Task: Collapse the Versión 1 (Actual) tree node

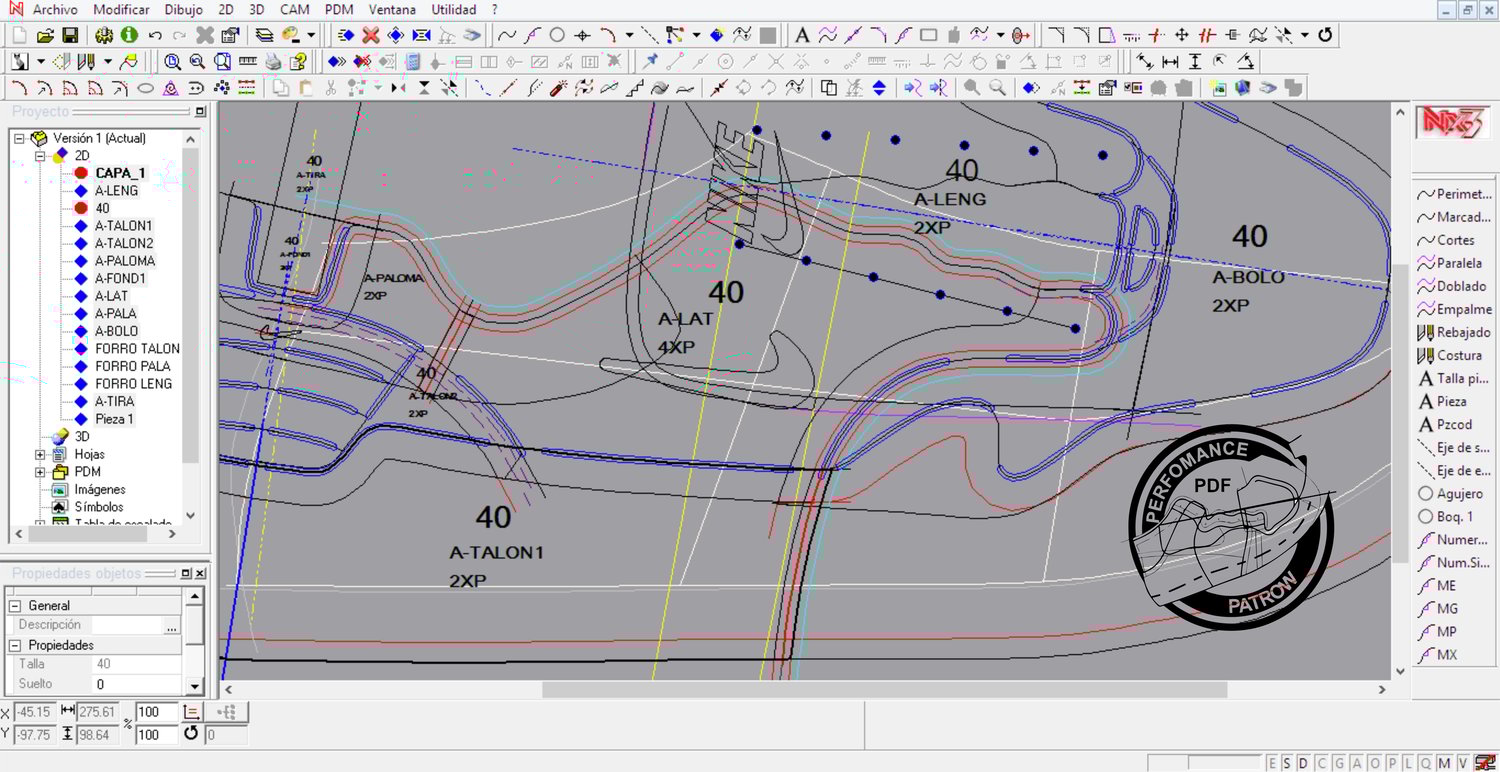Action: pyautogui.click(x=19, y=138)
